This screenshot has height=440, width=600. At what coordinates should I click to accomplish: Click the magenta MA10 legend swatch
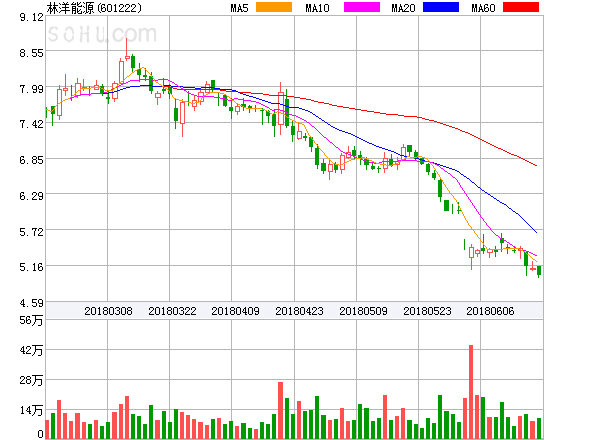pos(354,8)
